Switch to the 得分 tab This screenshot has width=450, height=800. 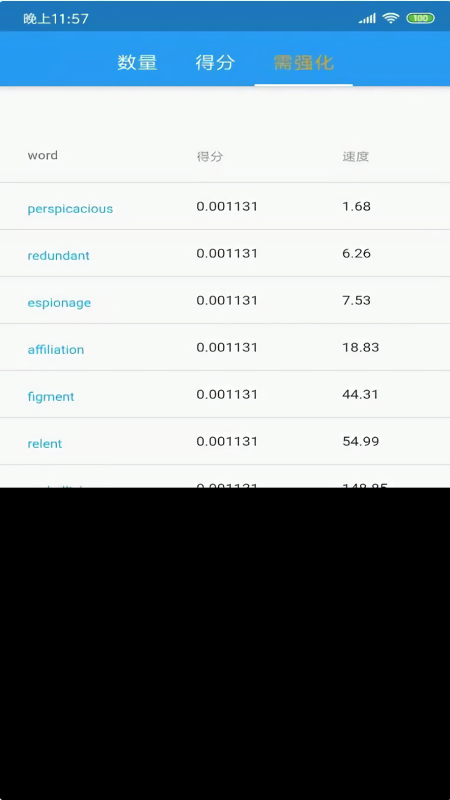tap(215, 62)
